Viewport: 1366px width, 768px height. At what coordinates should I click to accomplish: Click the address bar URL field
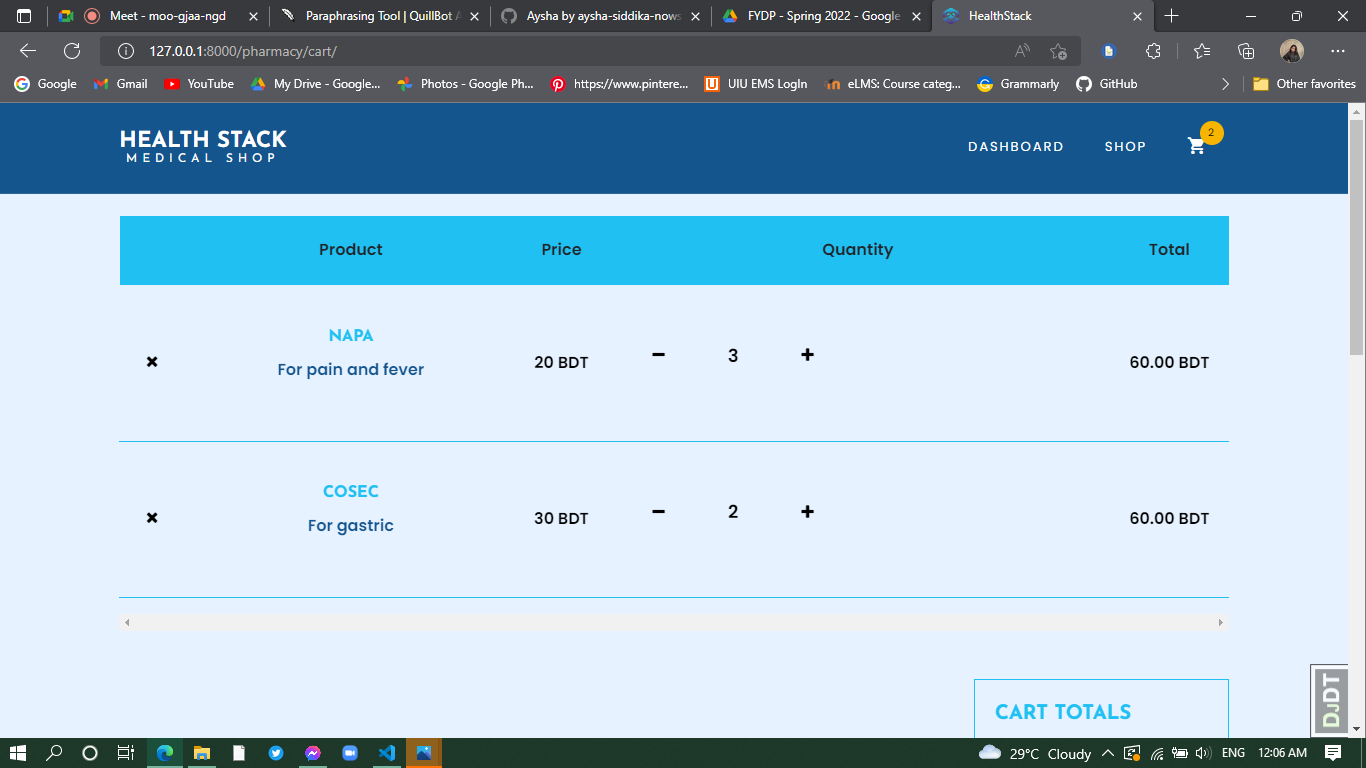click(x=560, y=51)
